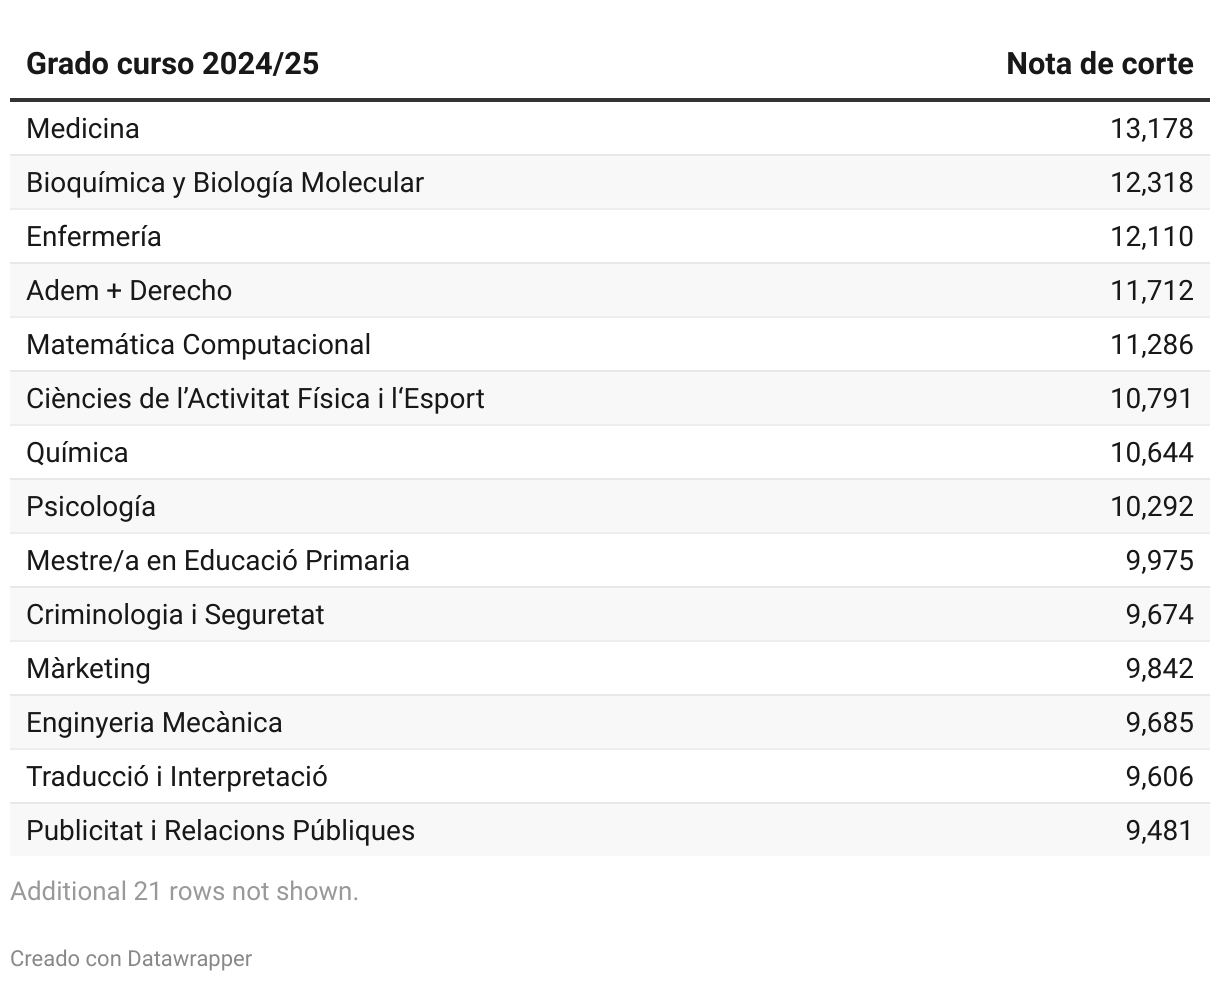Click the Química row label
Viewport: 1220px width, 982px height.
[77, 452]
